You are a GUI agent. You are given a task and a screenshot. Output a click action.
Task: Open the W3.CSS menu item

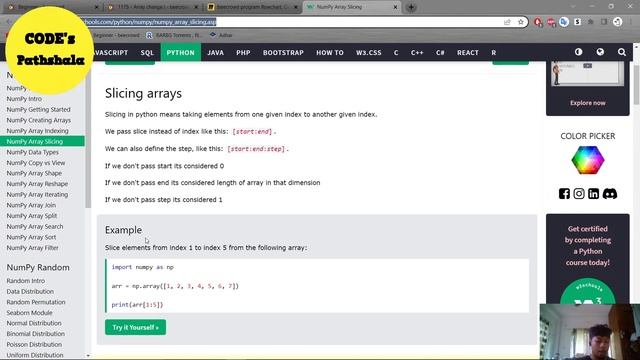click(369, 53)
